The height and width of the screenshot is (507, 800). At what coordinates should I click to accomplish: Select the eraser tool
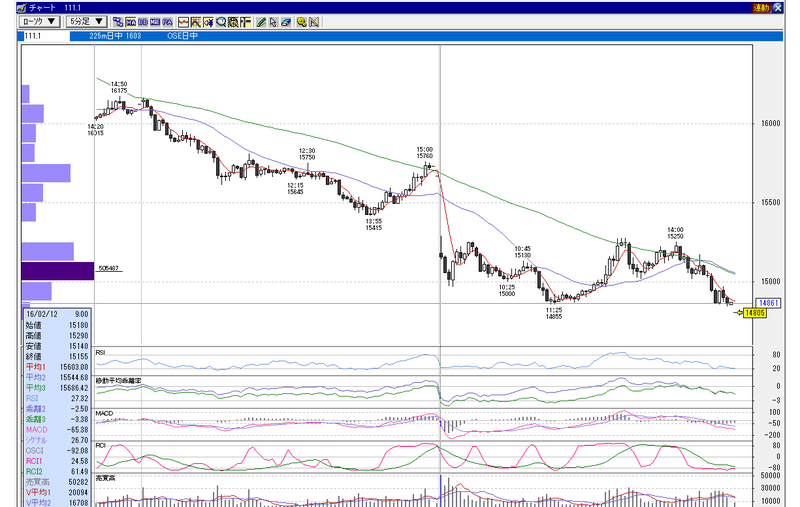tap(286, 22)
